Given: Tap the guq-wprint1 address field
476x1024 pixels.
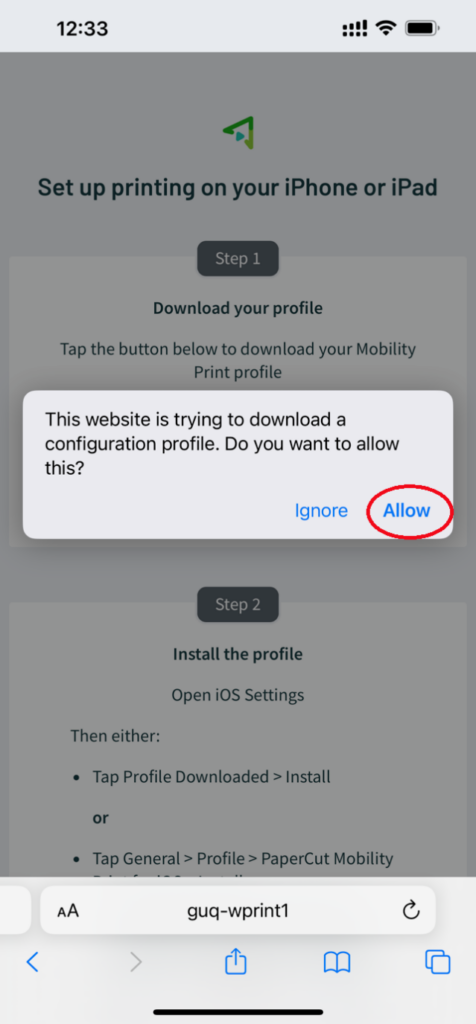Looking at the screenshot, I should click(x=238, y=910).
